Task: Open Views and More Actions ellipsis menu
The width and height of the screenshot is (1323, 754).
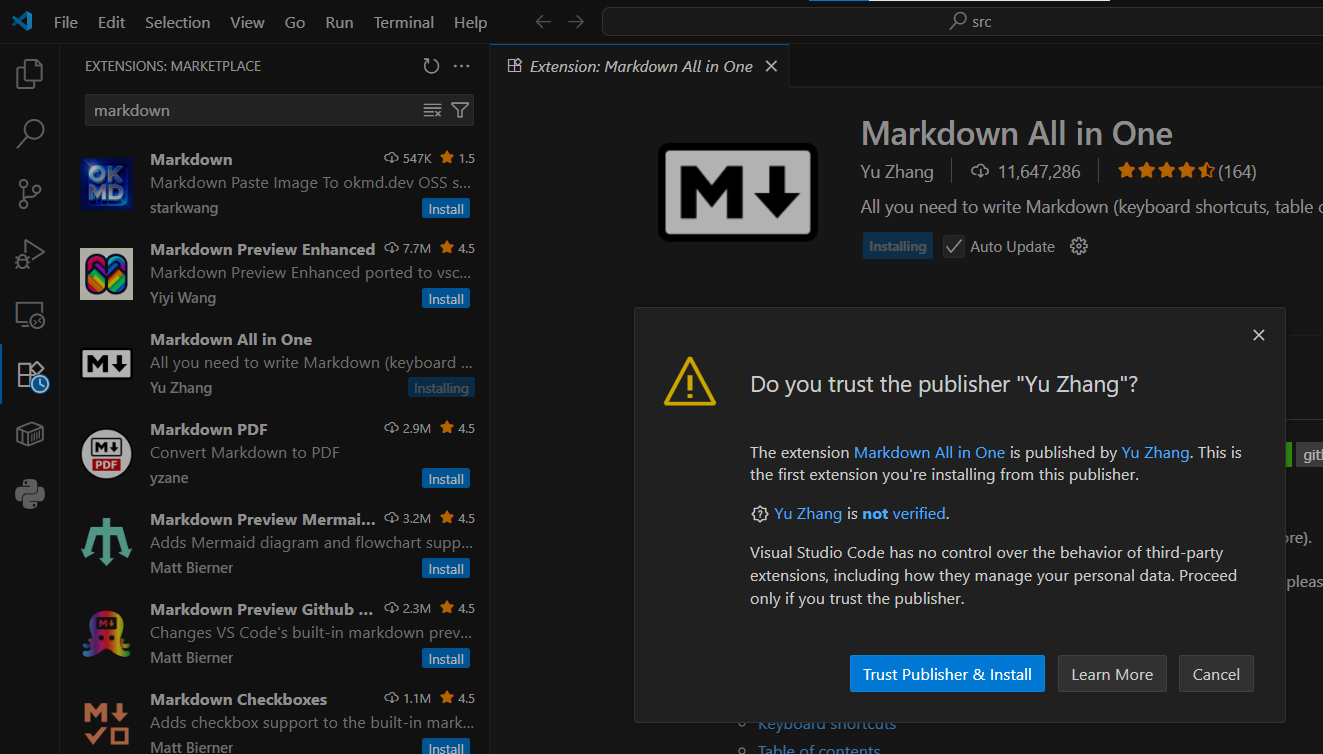Action: click(x=461, y=66)
